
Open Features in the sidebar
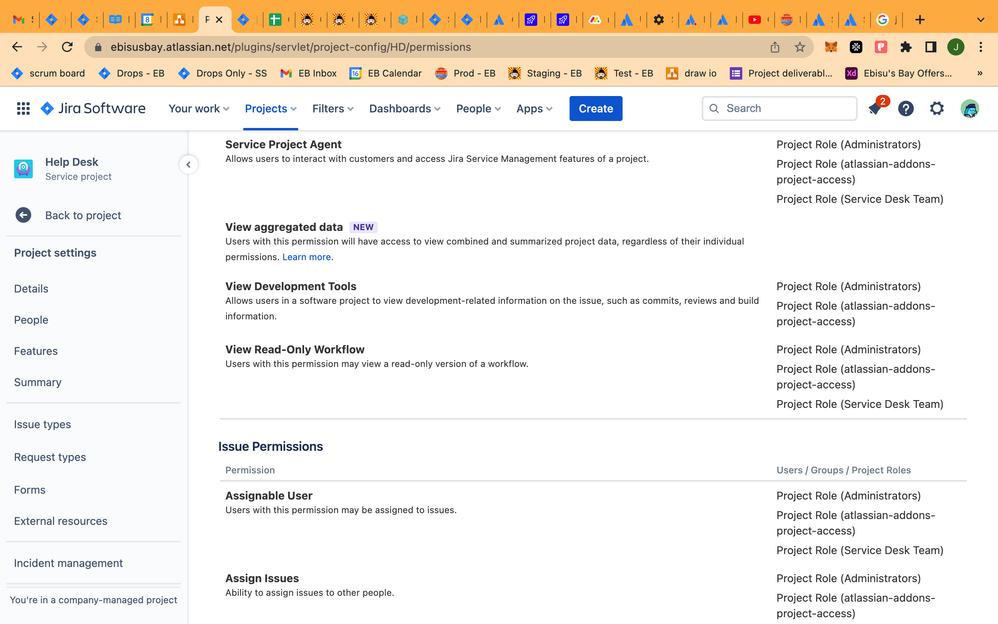click(36, 351)
